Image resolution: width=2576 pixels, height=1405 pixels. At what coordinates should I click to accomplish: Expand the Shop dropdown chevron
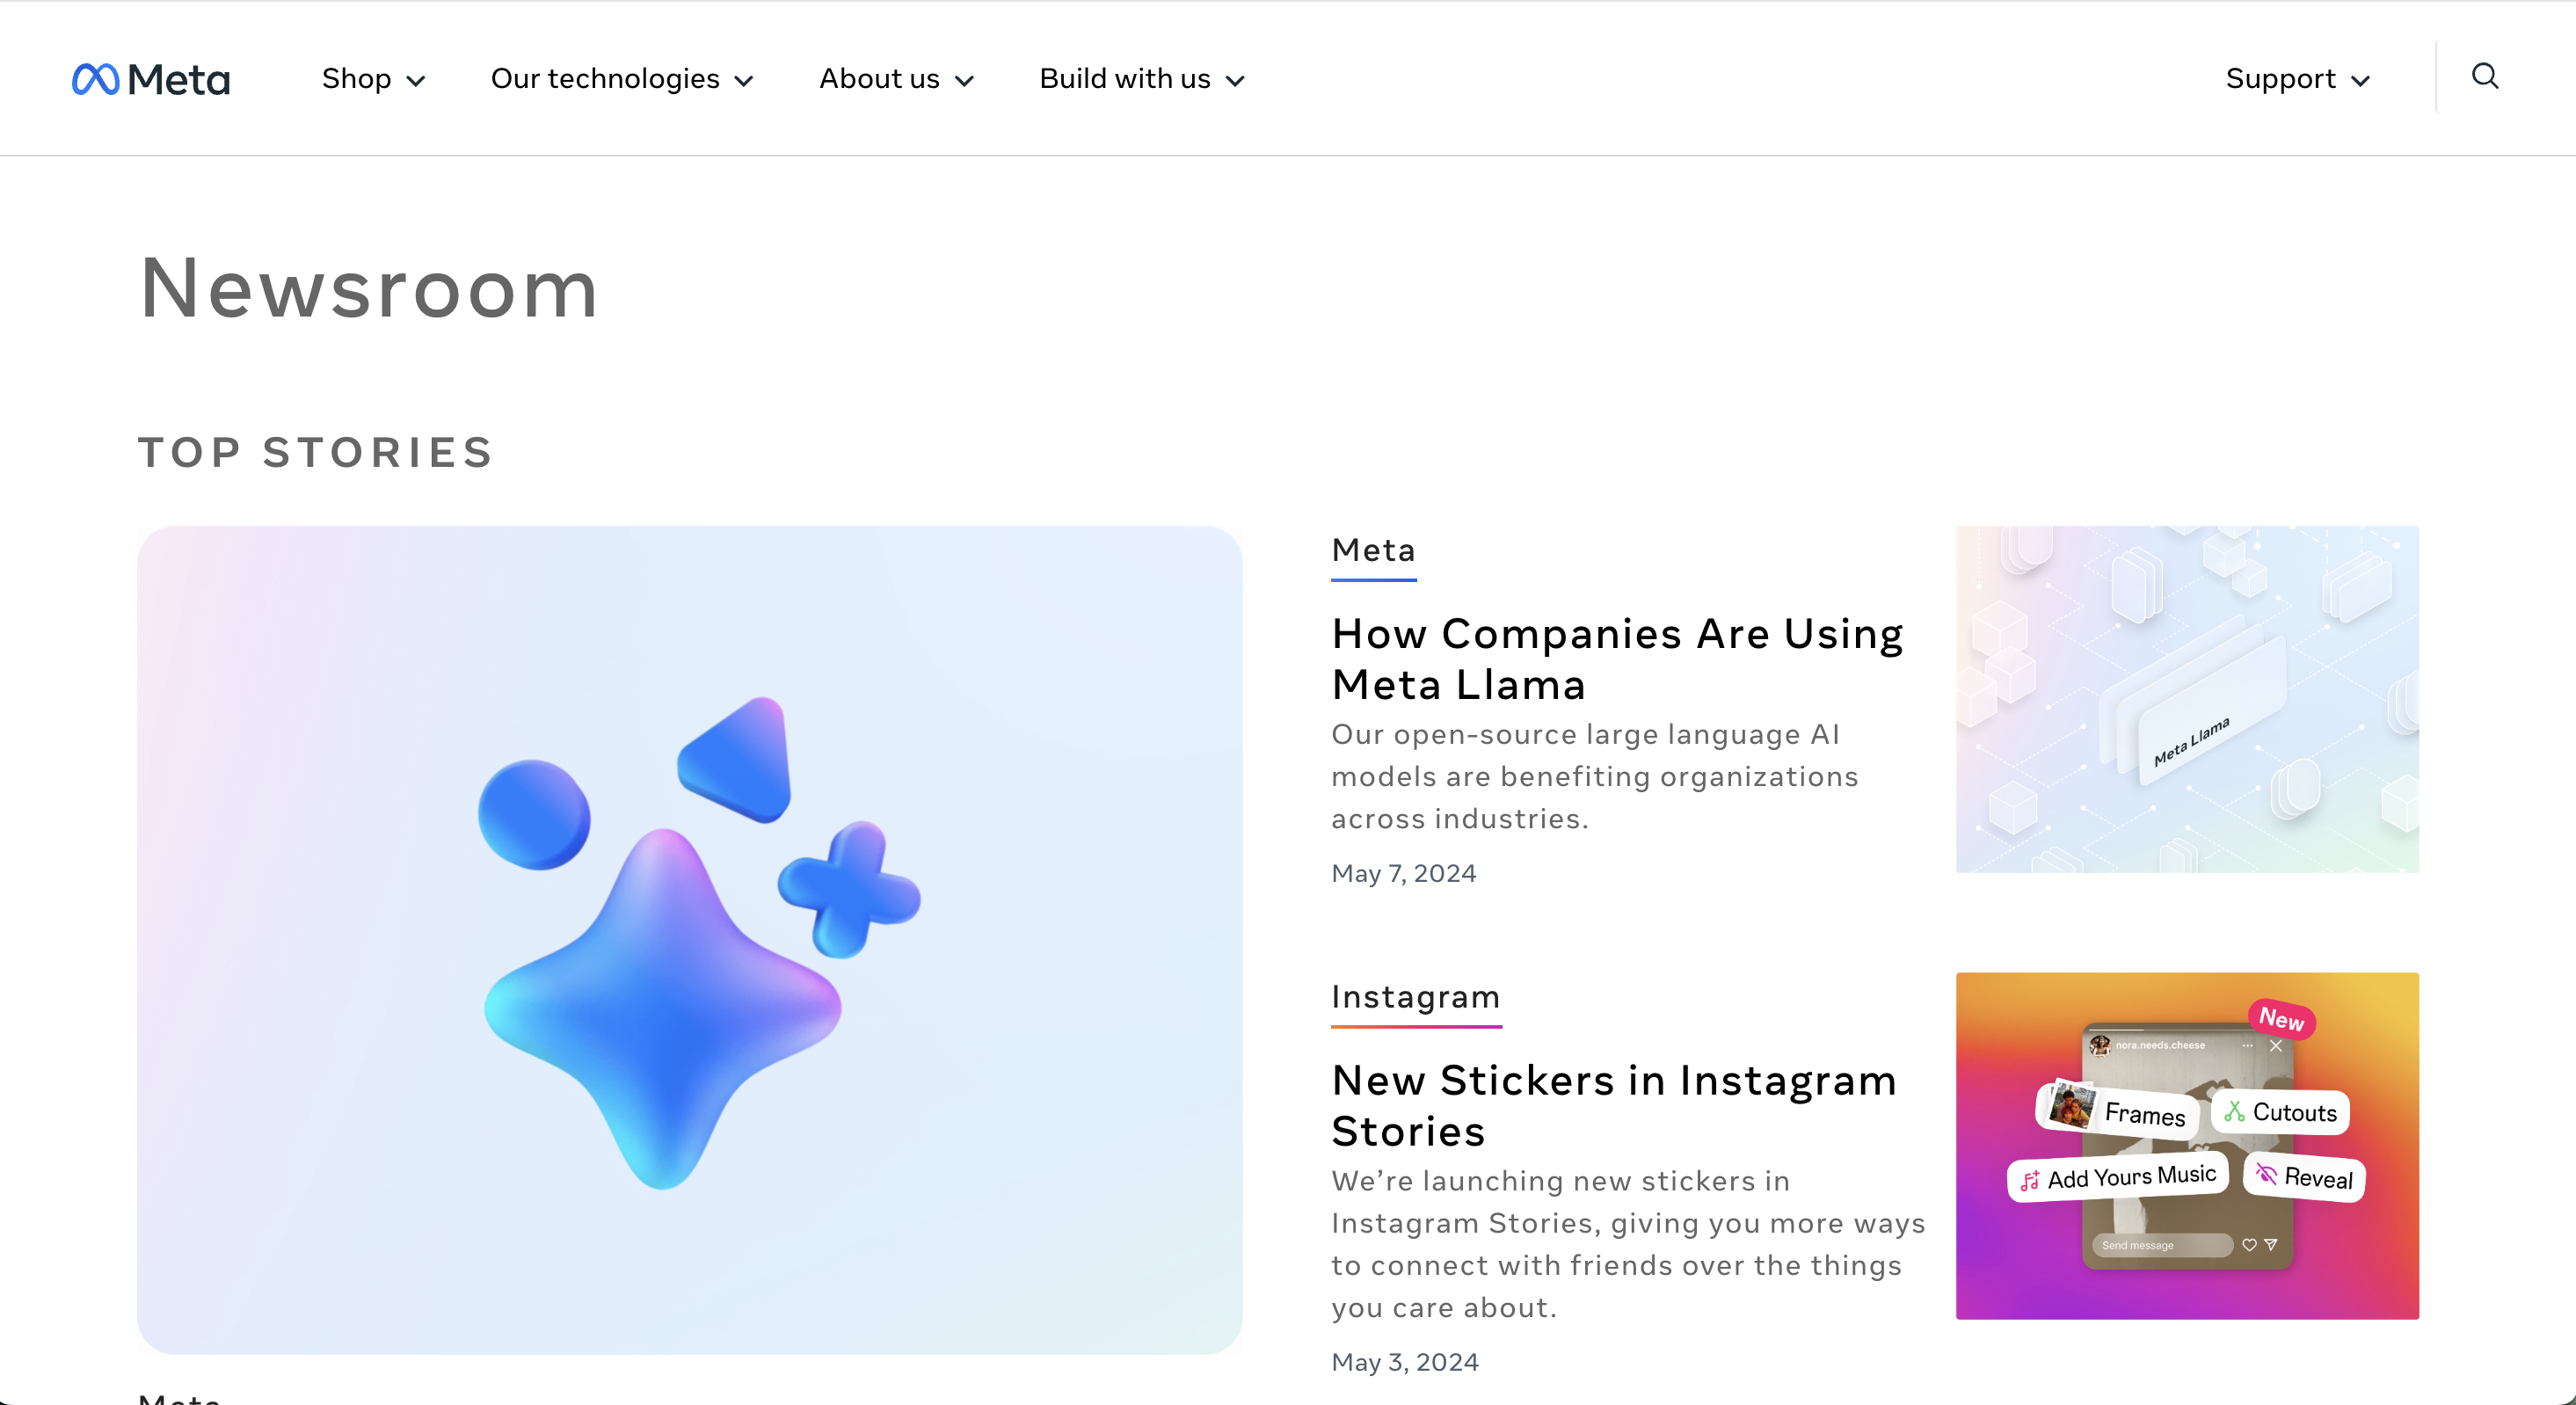pos(416,81)
